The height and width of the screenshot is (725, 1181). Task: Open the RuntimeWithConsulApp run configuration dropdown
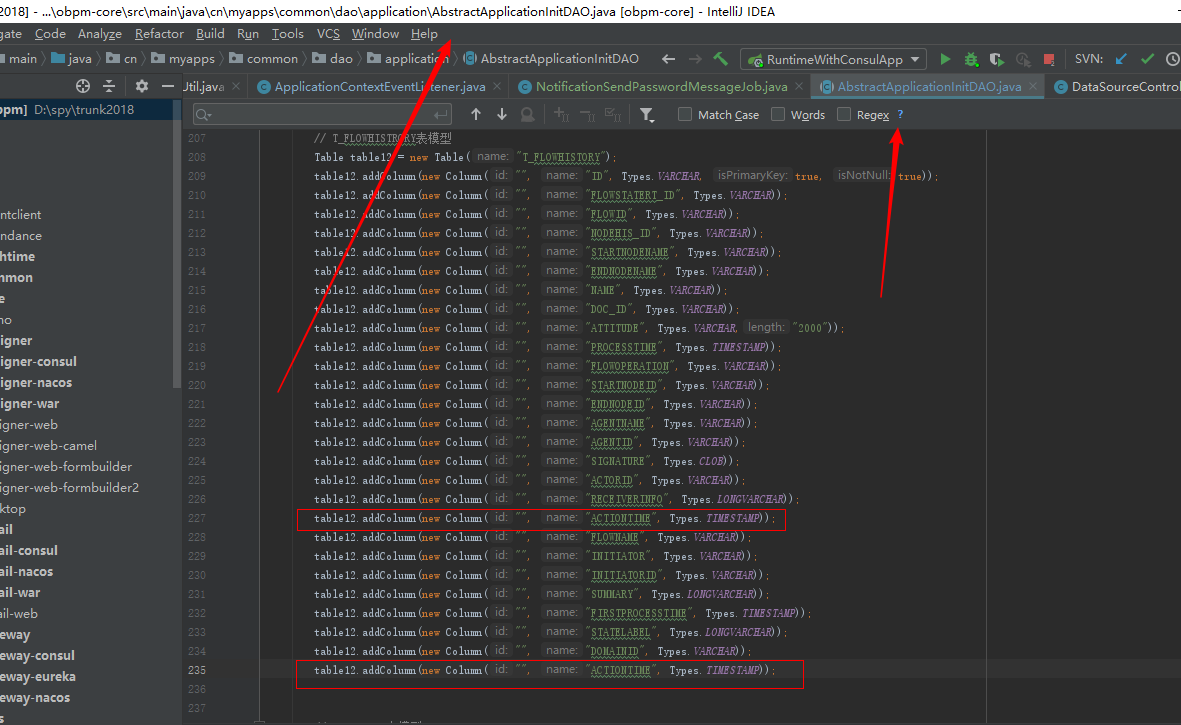(835, 59)
